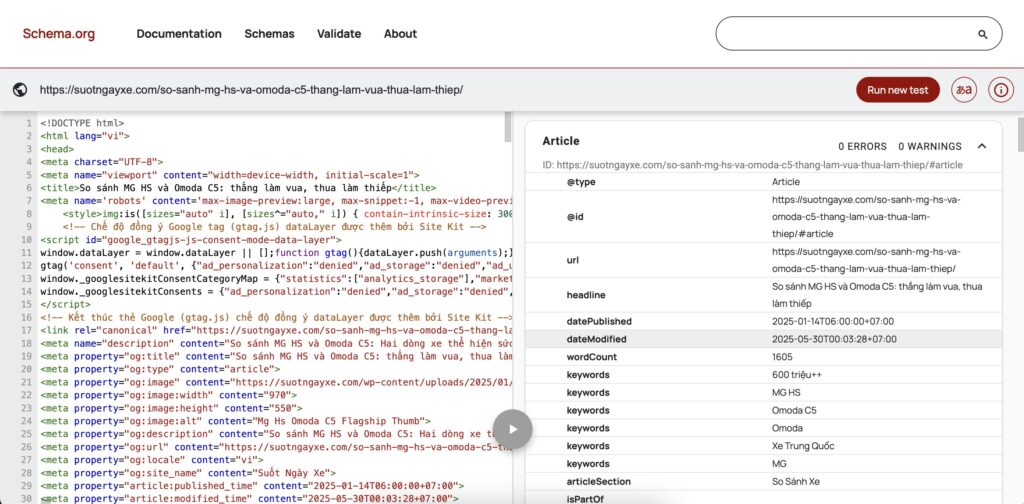Select the wordCount value 1605
Image resolution: width=1024 pixels, height=504 pixels.
pyautogui.click(x=782, y=357)
